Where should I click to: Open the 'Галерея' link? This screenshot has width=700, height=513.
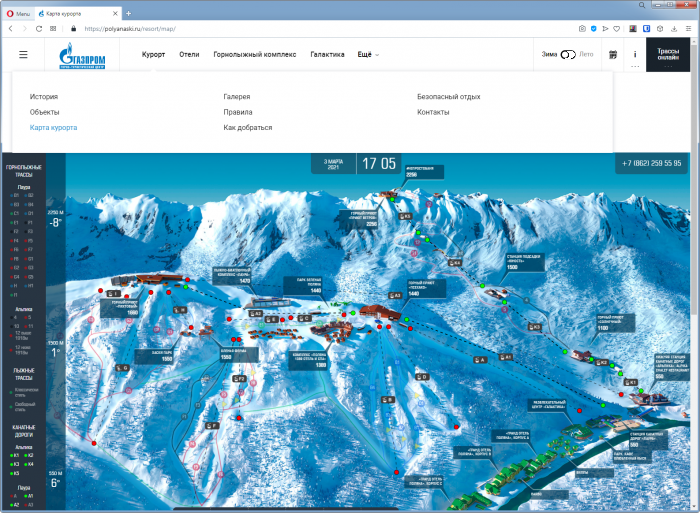coord(237,96)
